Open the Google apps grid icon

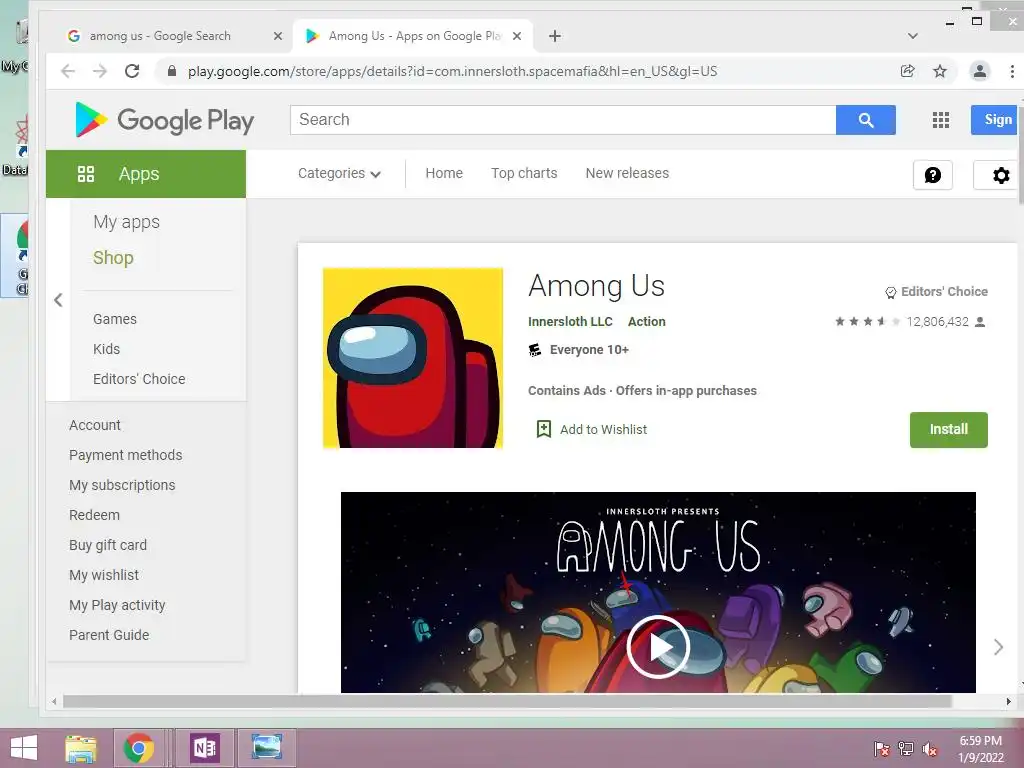(940, 120)
